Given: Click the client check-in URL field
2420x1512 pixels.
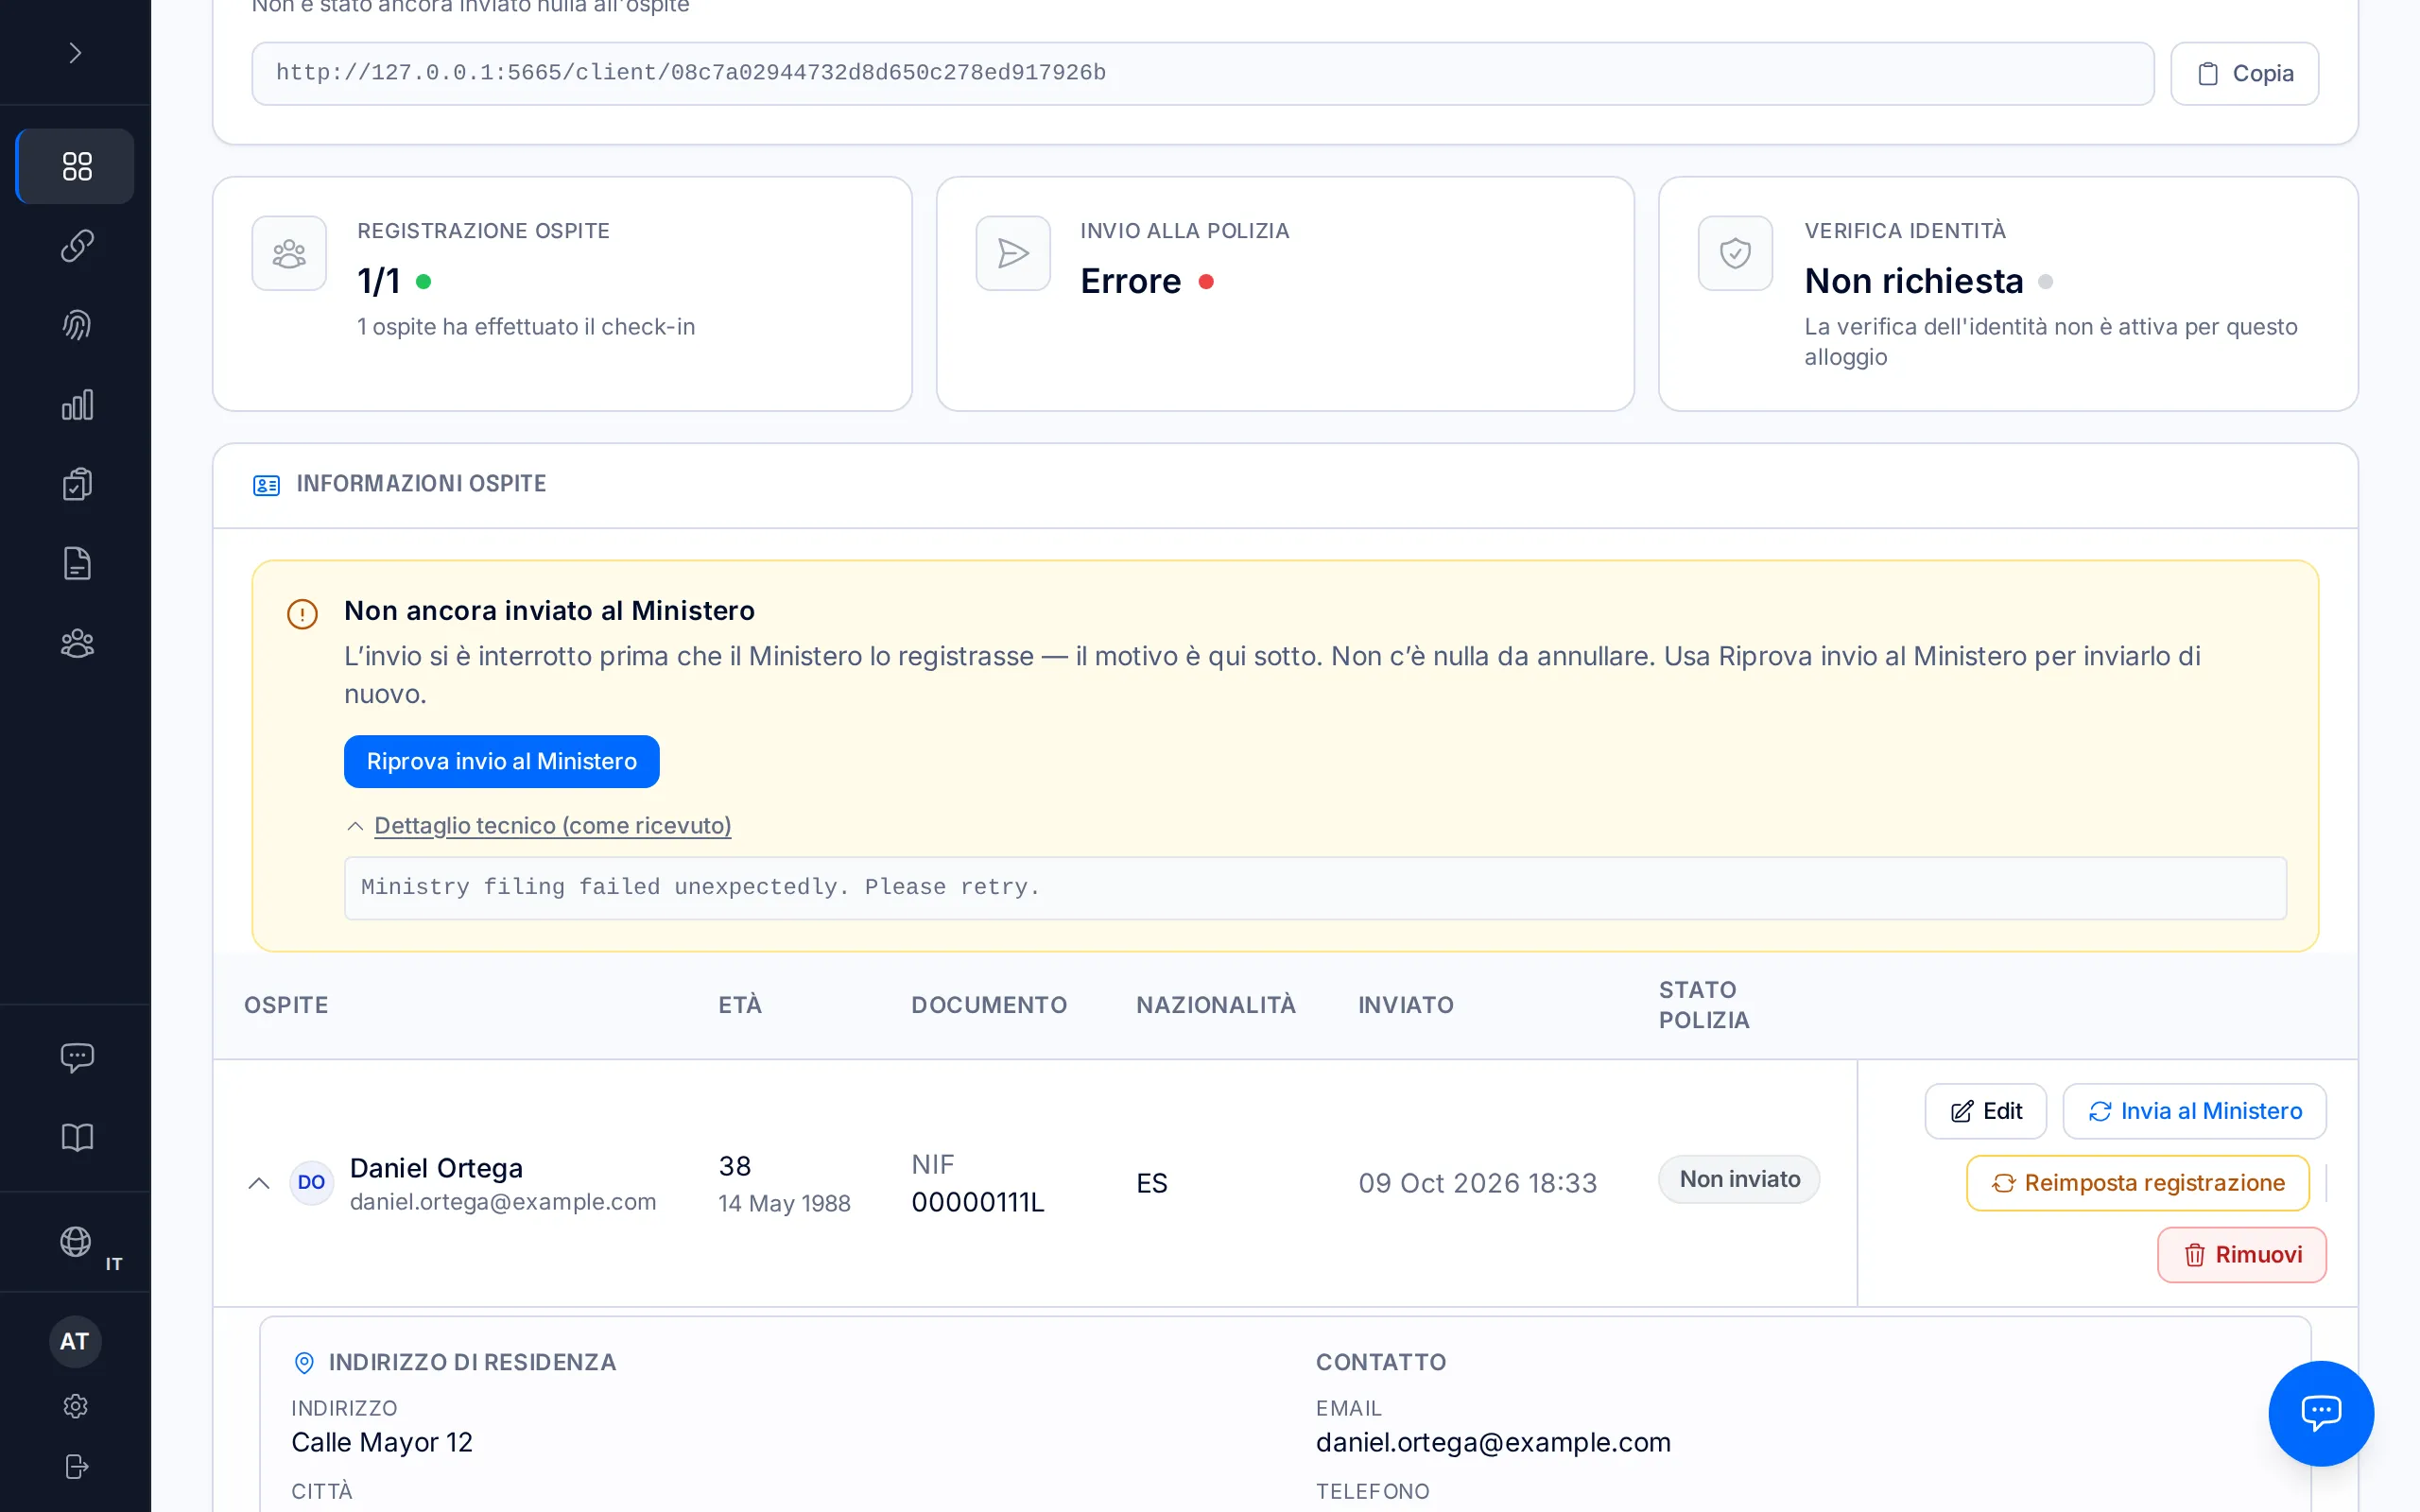Looking at the screenshot, I should pos(1202,73).
